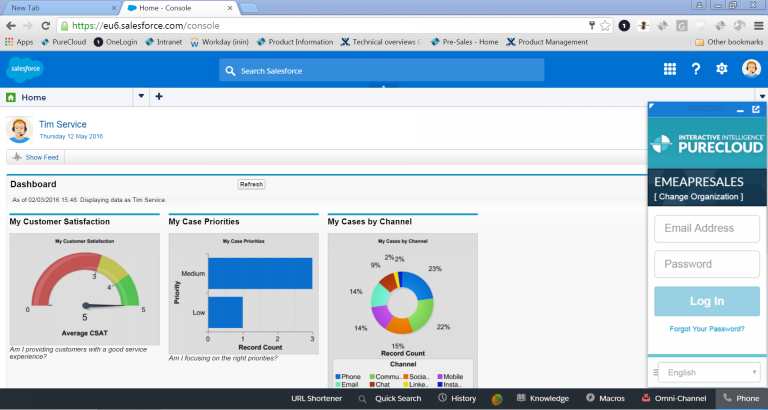The image size is (768, 410).
Task: Refresh the Dashboard
Action: [x=251, y=184]
